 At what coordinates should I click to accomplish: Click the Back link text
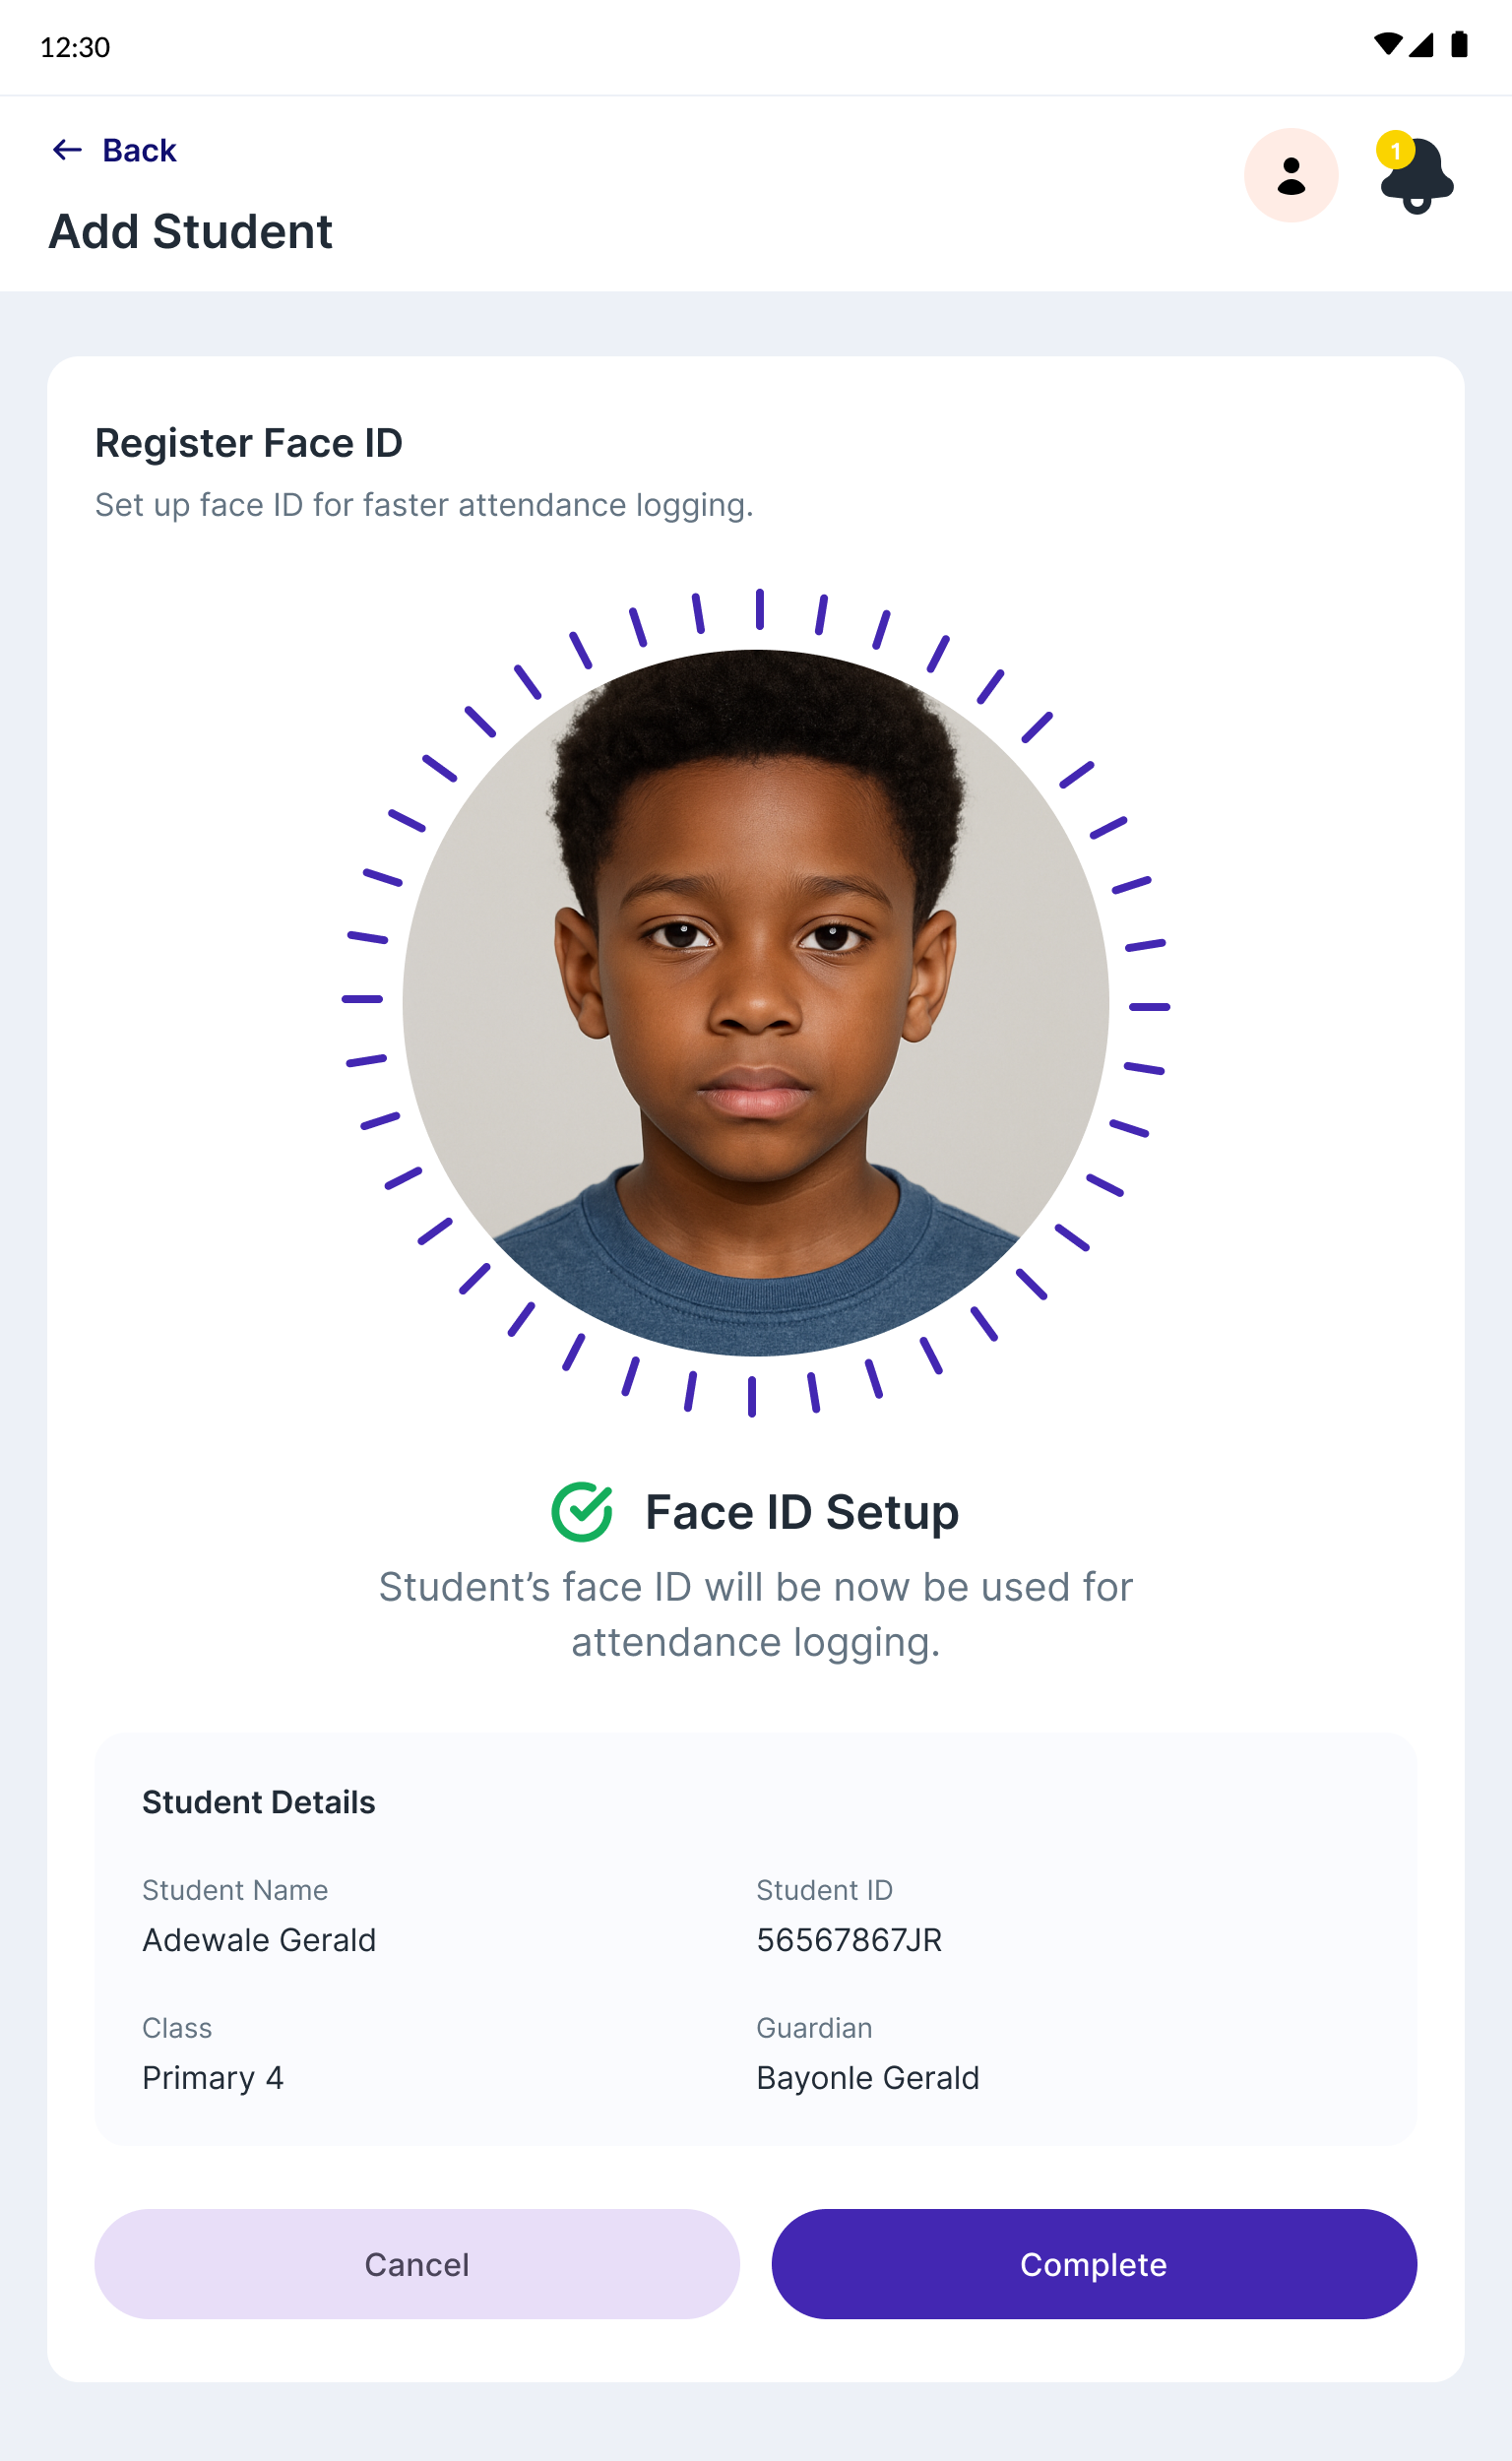[139, 150]
